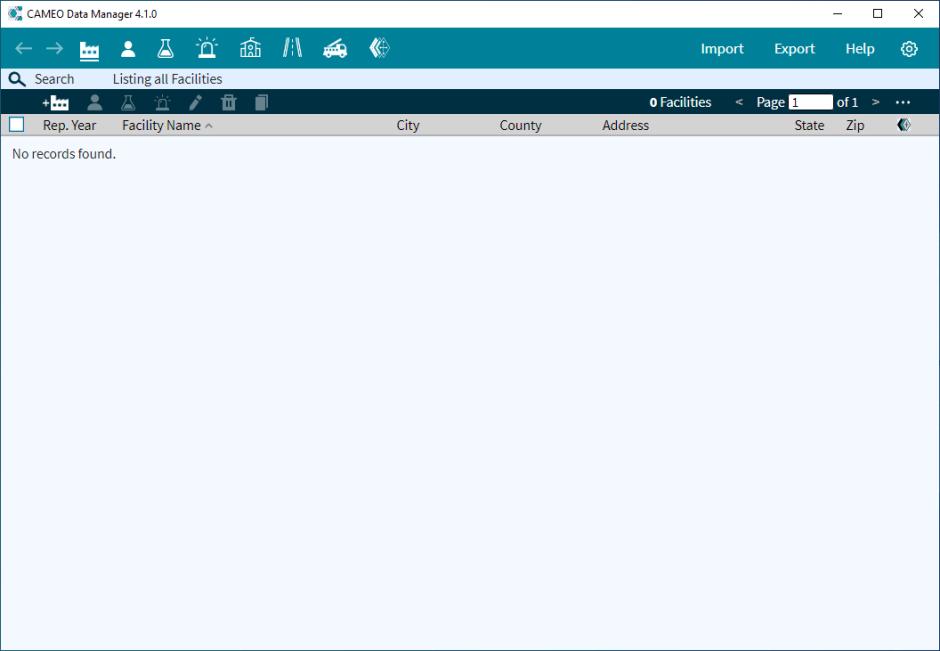Sort by County column header
This screenshot has height=651, width=940.
[x=520, y=125]
